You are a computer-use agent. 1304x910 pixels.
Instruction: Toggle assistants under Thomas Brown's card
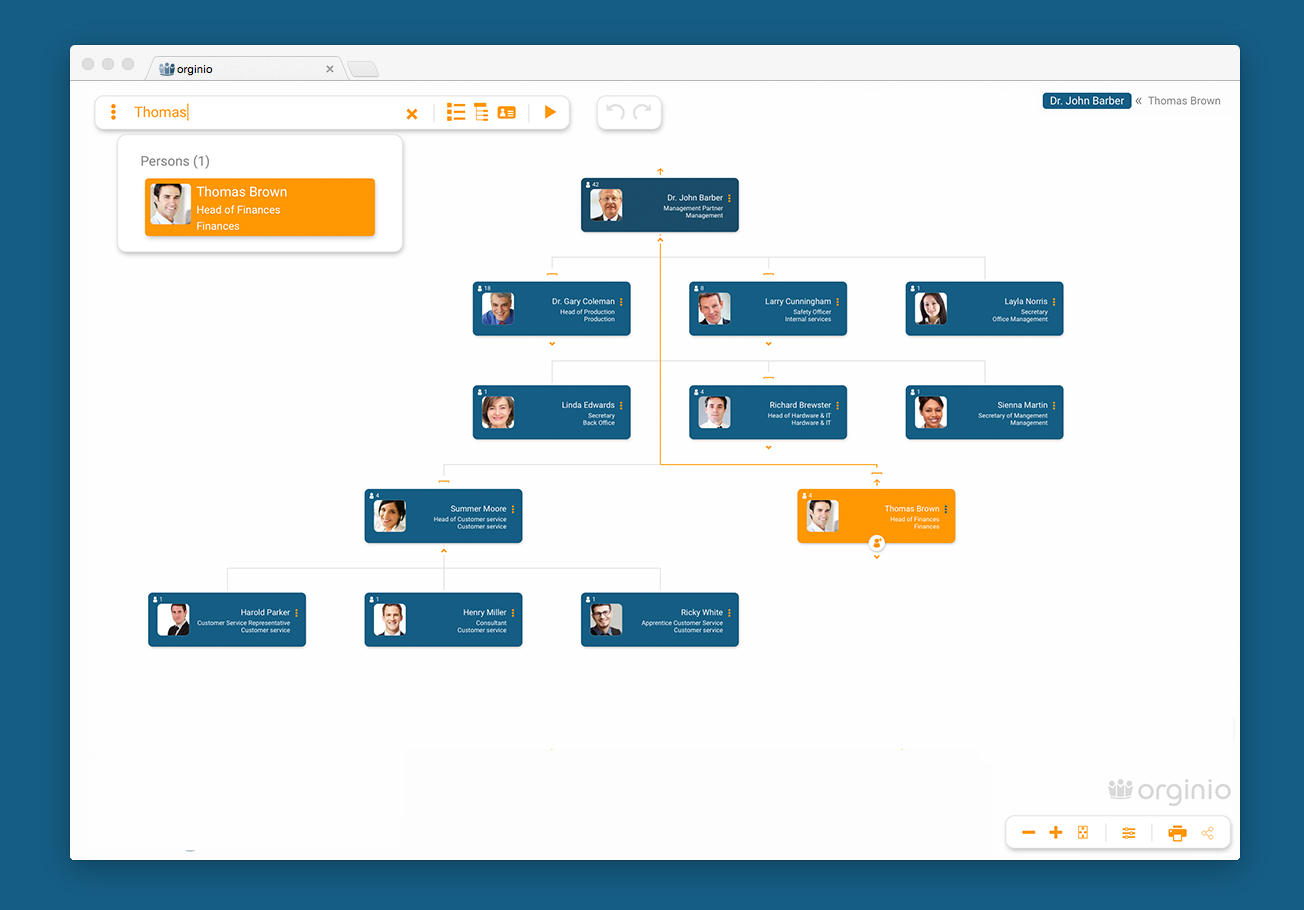(x=877, y=543)
